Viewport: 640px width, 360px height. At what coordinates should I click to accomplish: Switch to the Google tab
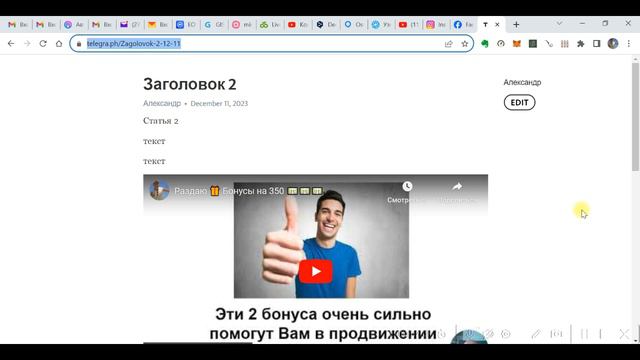pyautogui.click(x=213, y=25)
